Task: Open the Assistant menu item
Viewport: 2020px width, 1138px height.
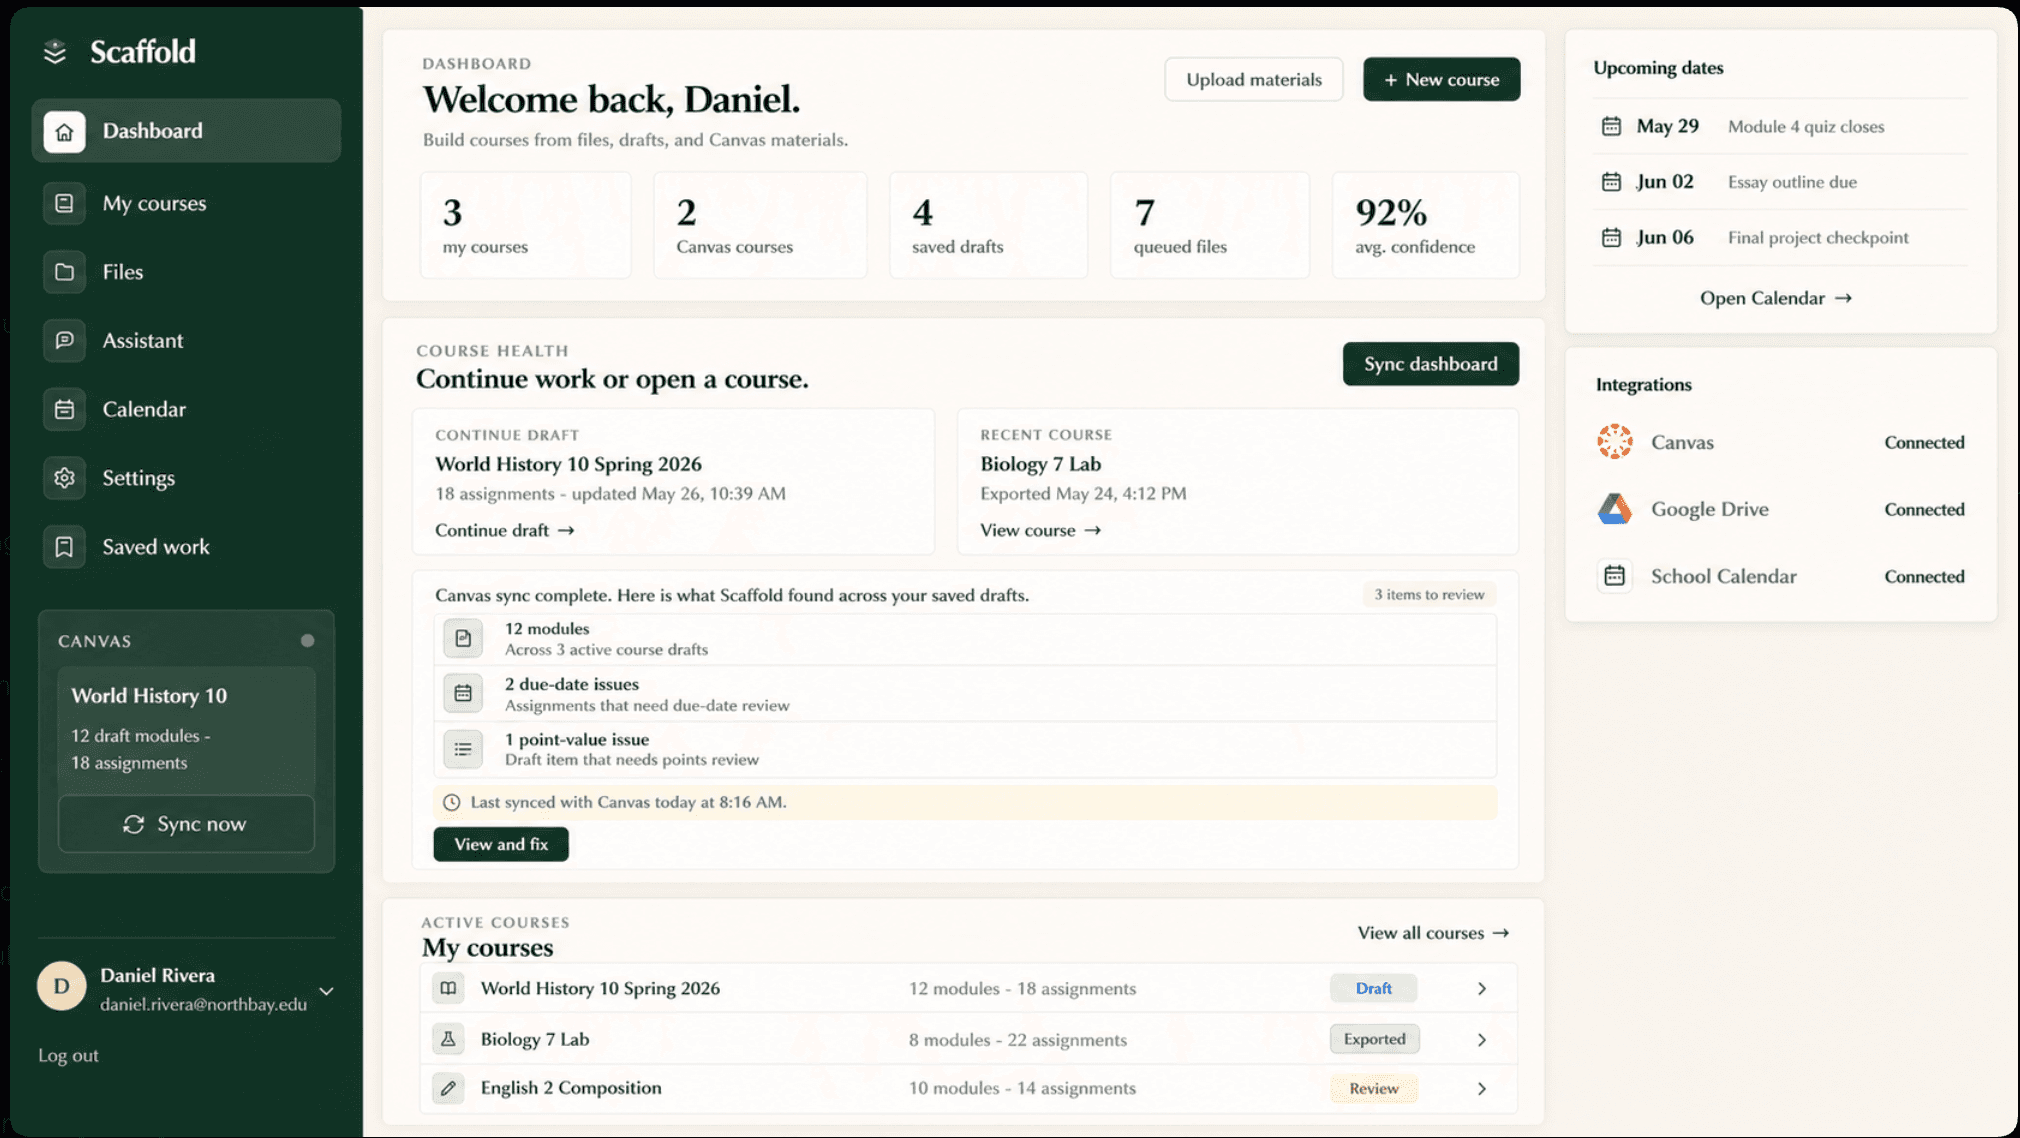Action: [186, 341]
